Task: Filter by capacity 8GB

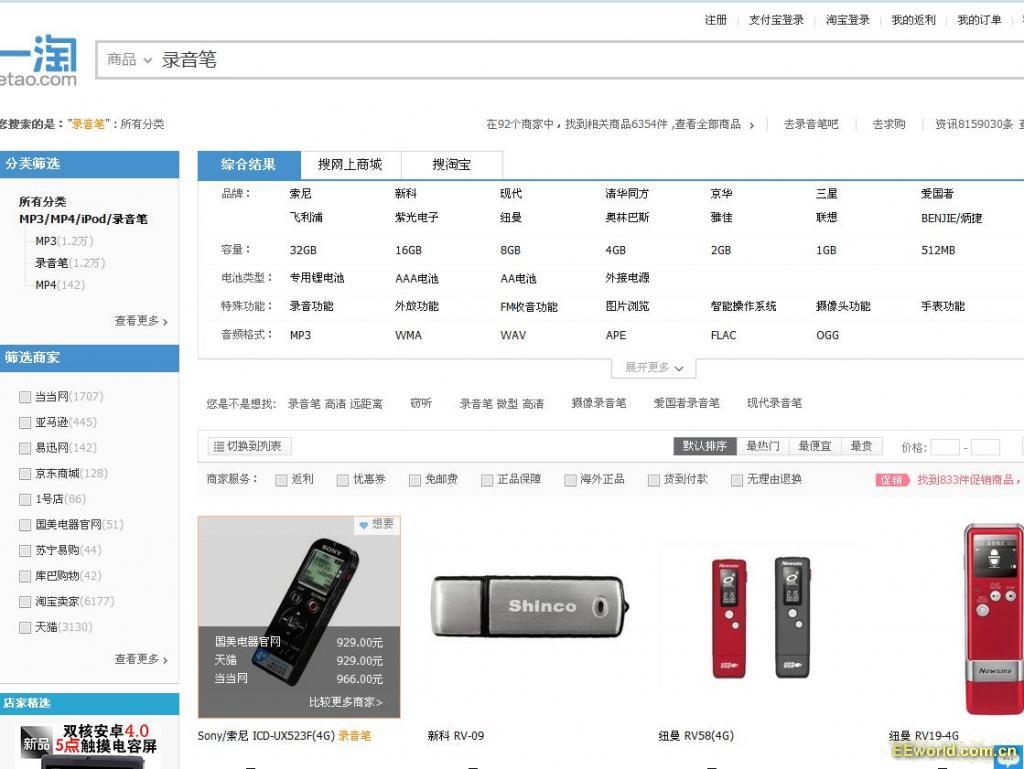Action: click(x=510, y=251)
